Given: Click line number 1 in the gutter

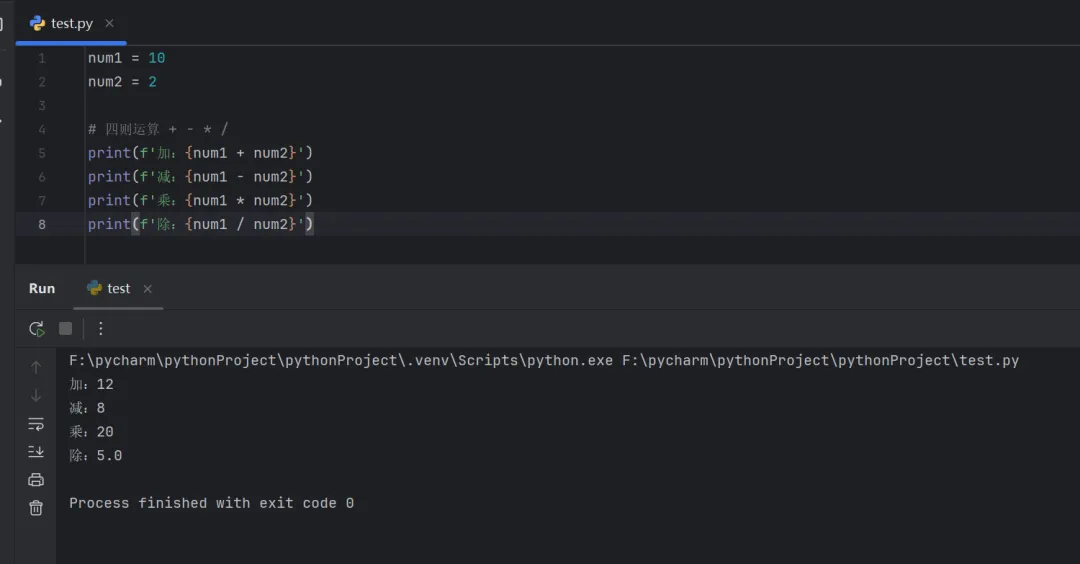Looking at the screenshot, I should [x=42, y=58].
